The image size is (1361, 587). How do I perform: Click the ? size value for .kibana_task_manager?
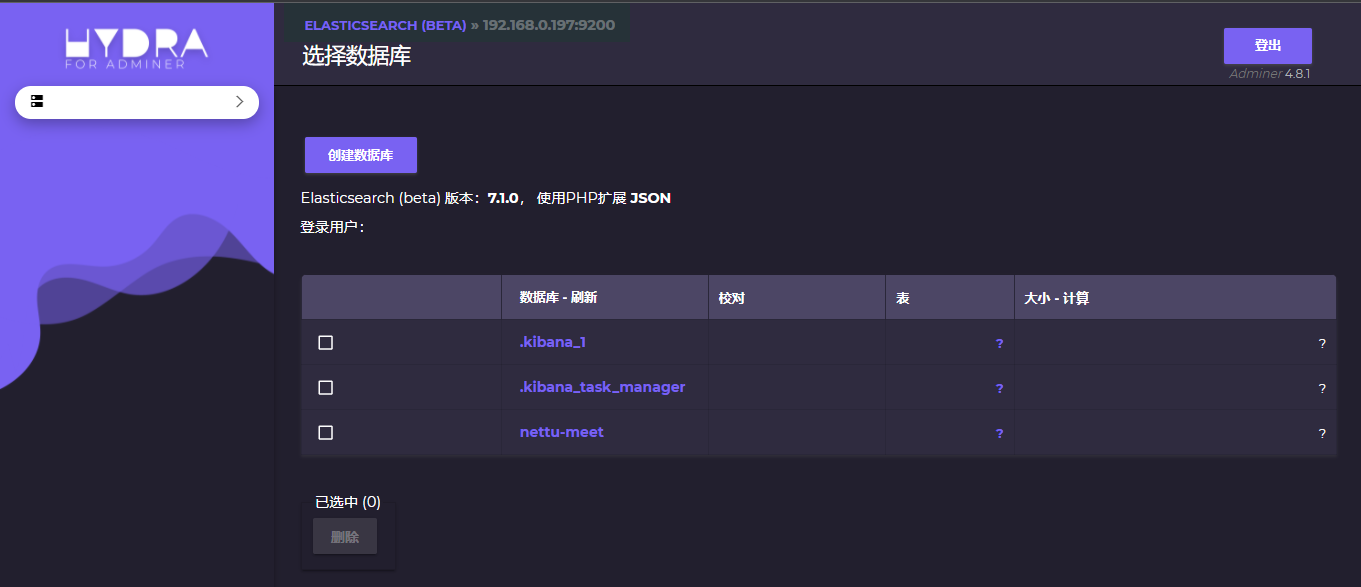(x=1321, y=387)
